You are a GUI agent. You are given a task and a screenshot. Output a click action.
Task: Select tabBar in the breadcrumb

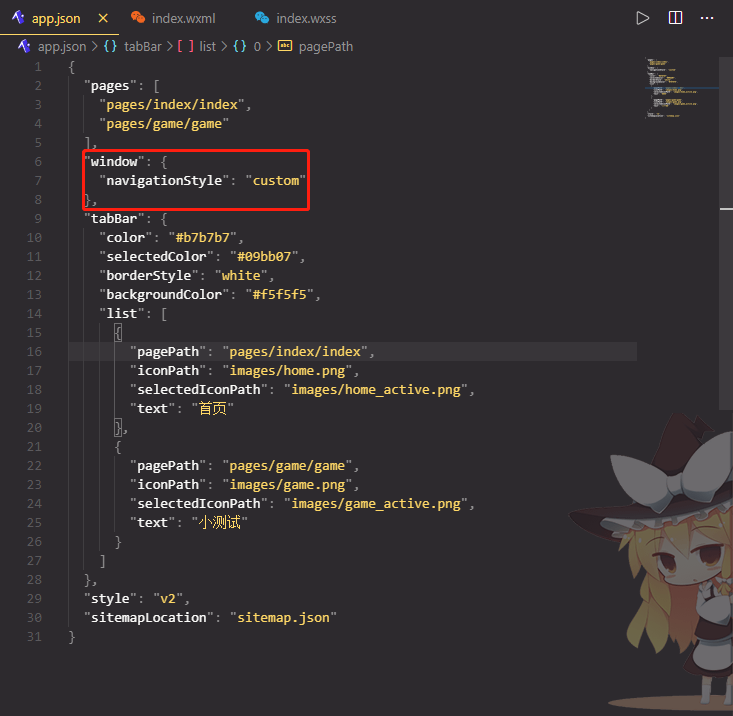pyautogui.click(x=143, y=47)
